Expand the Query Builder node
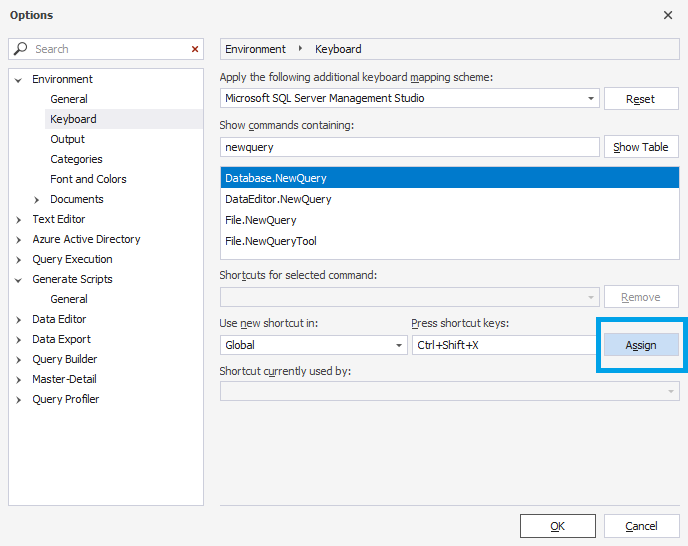 [18, 360]
